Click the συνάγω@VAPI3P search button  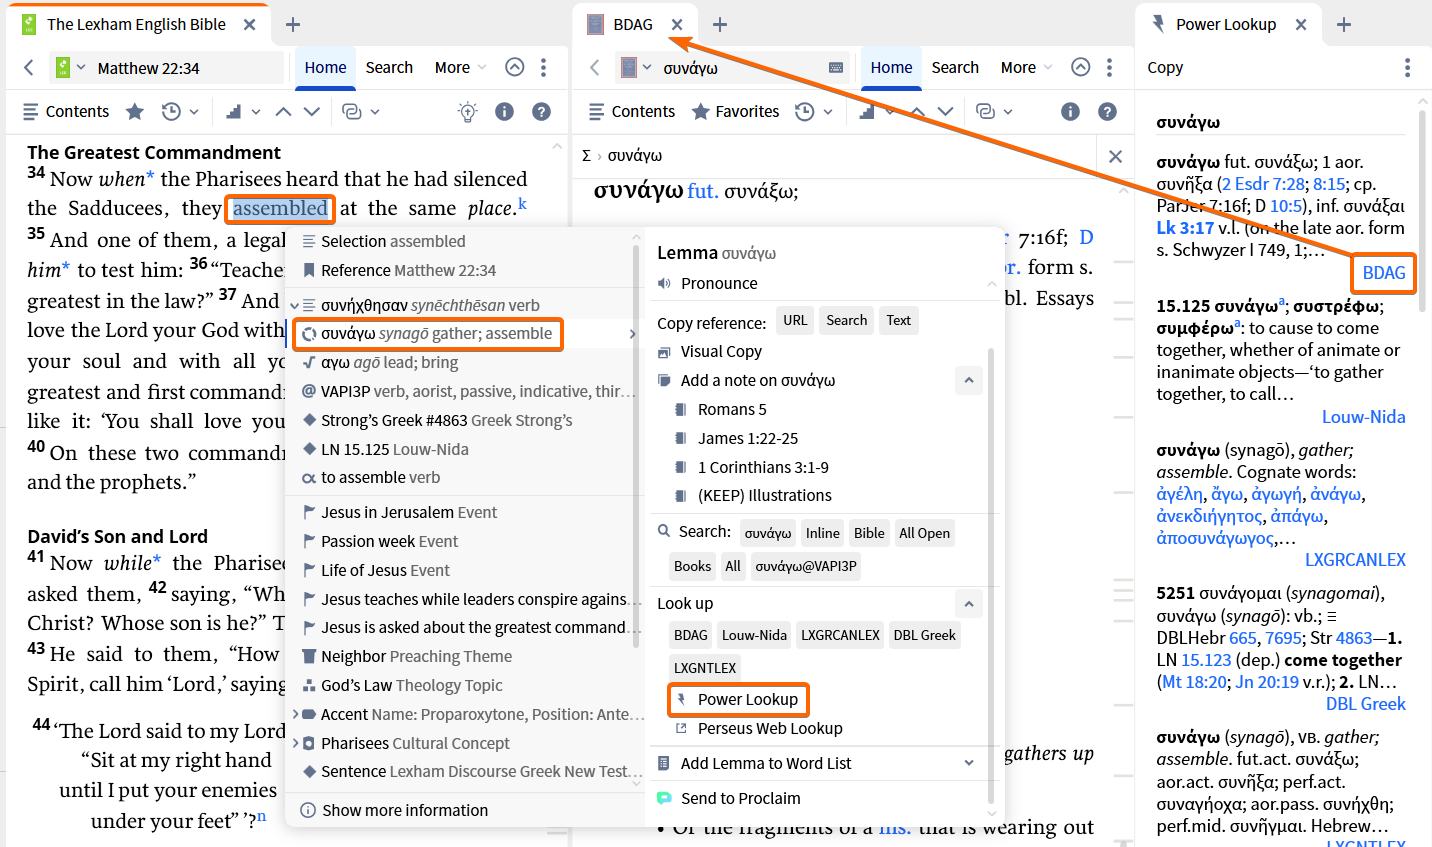pyautogui.click(x=806, y=566)
